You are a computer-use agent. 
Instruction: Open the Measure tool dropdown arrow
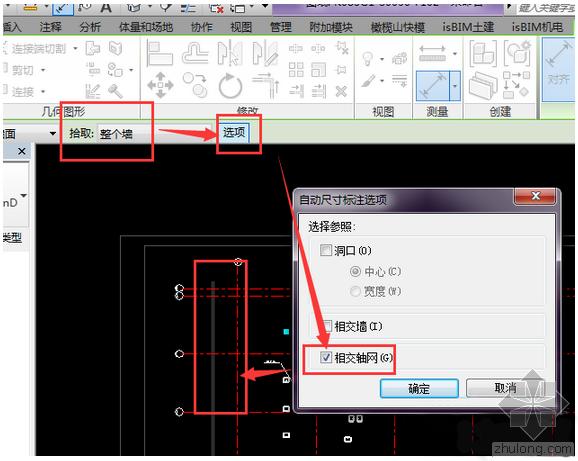coord(455,54)
